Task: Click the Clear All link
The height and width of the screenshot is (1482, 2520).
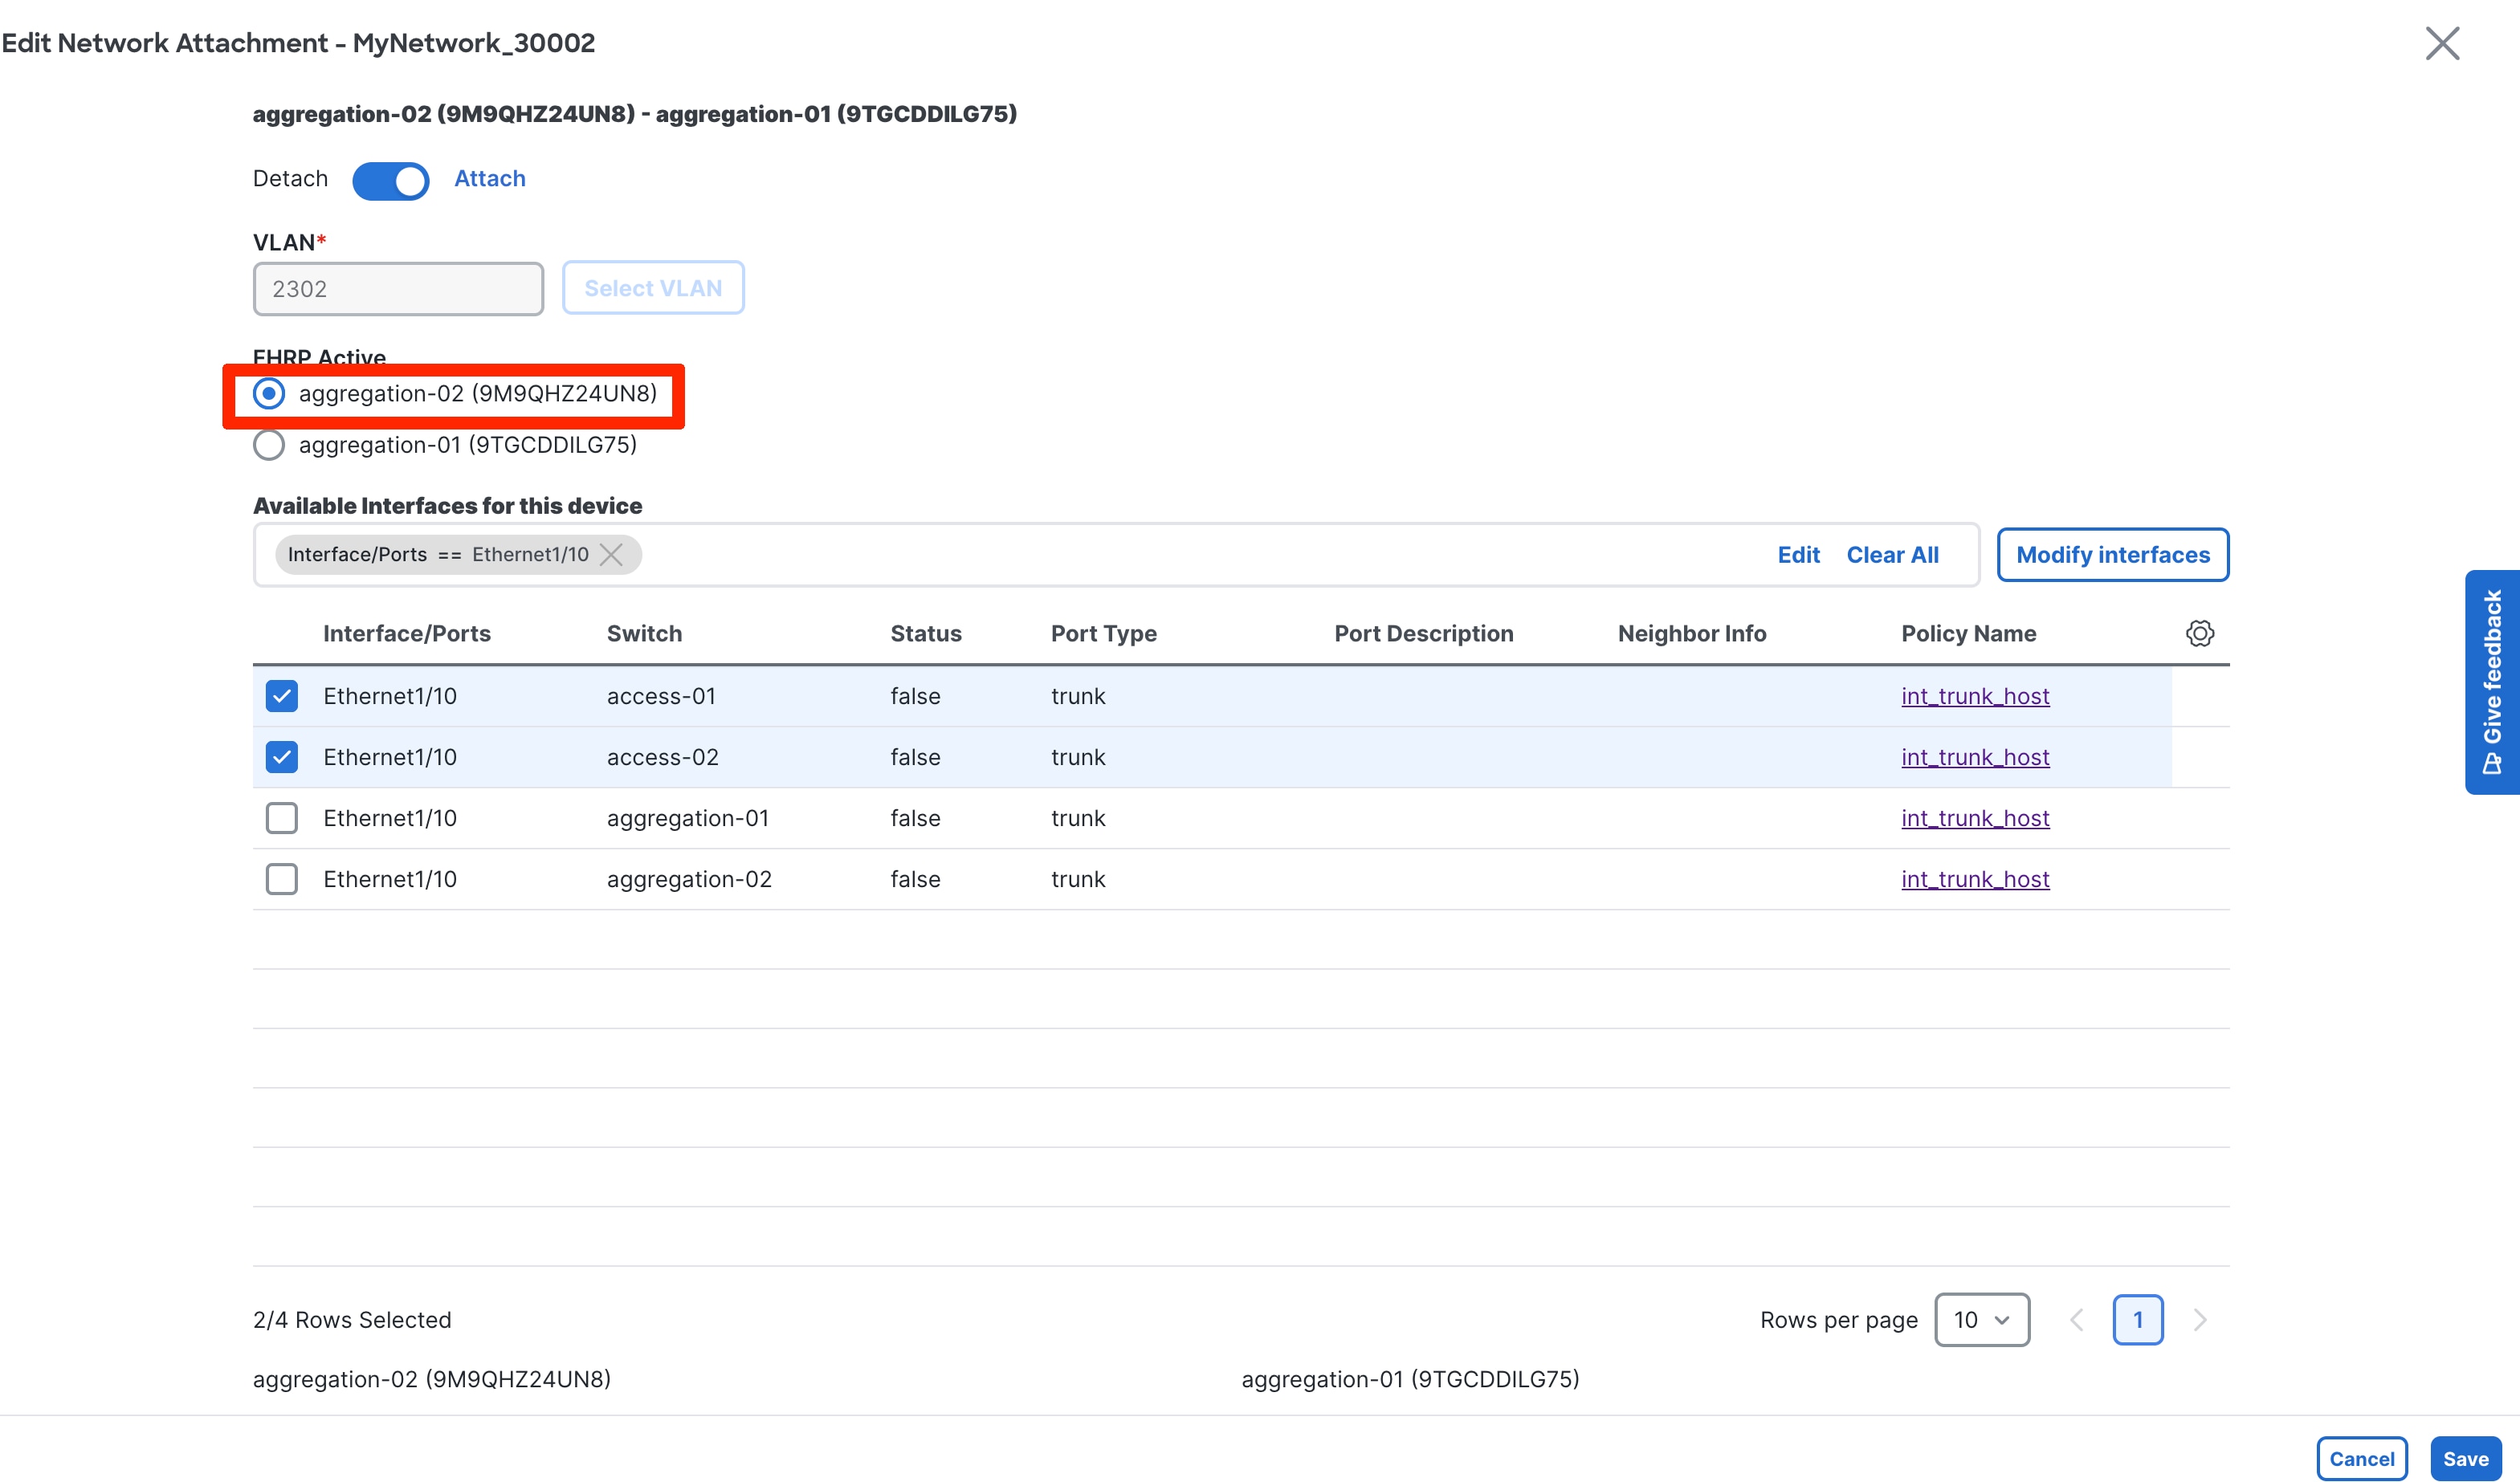Action: tap(1892, 554)
